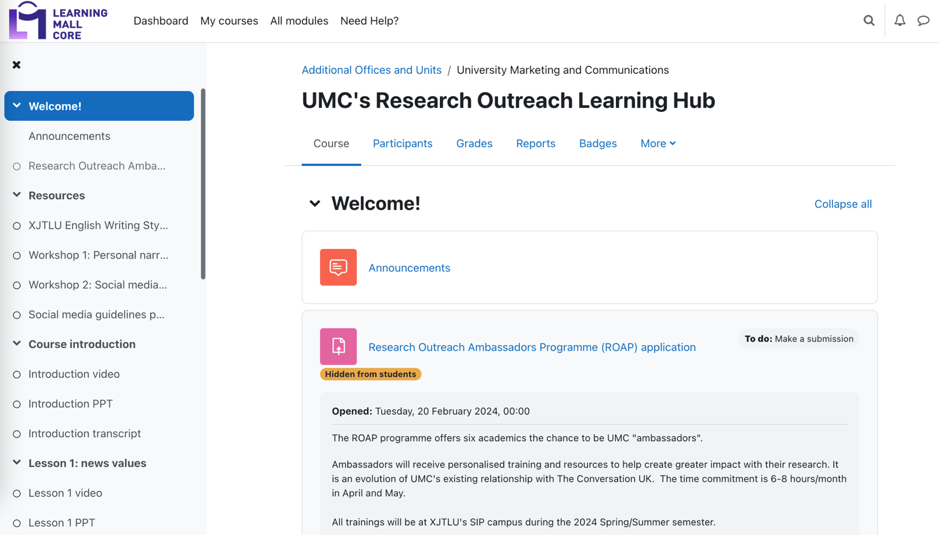The image size is (939, 535).
Task: Click the Learning Mall Core logo
Action: click(58, 21)
